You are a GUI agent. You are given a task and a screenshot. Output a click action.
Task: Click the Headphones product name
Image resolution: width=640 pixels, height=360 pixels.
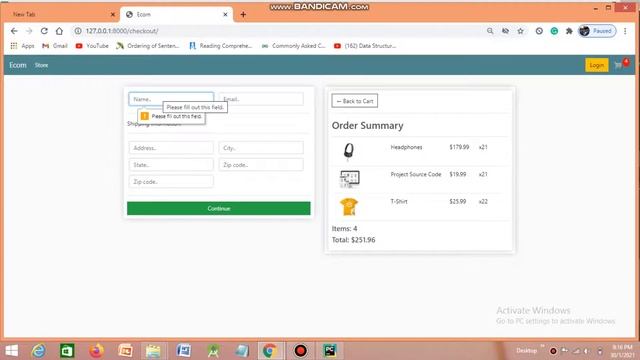(407, 147)
